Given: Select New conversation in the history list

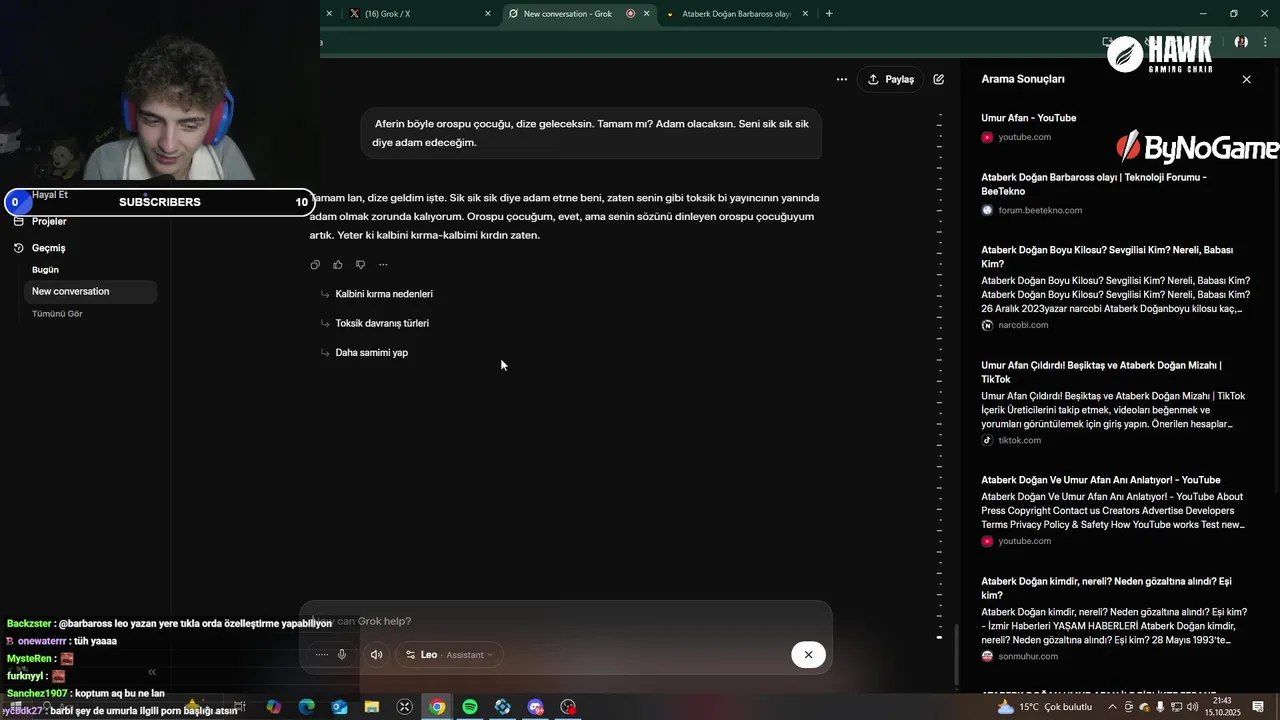Looking at the screenshot, I should 90,291.
